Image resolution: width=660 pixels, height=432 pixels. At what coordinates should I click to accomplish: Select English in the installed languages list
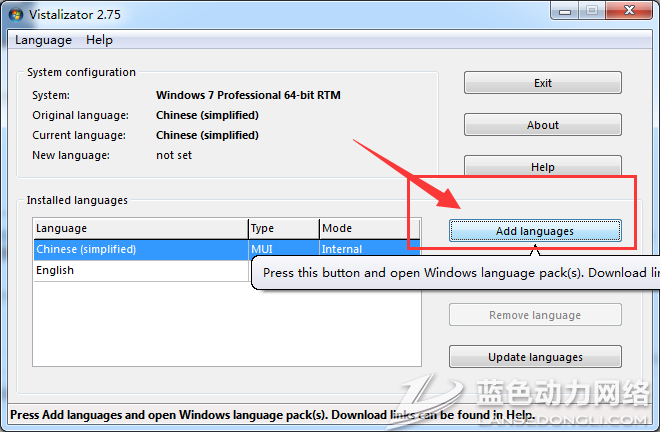point(55,270)
